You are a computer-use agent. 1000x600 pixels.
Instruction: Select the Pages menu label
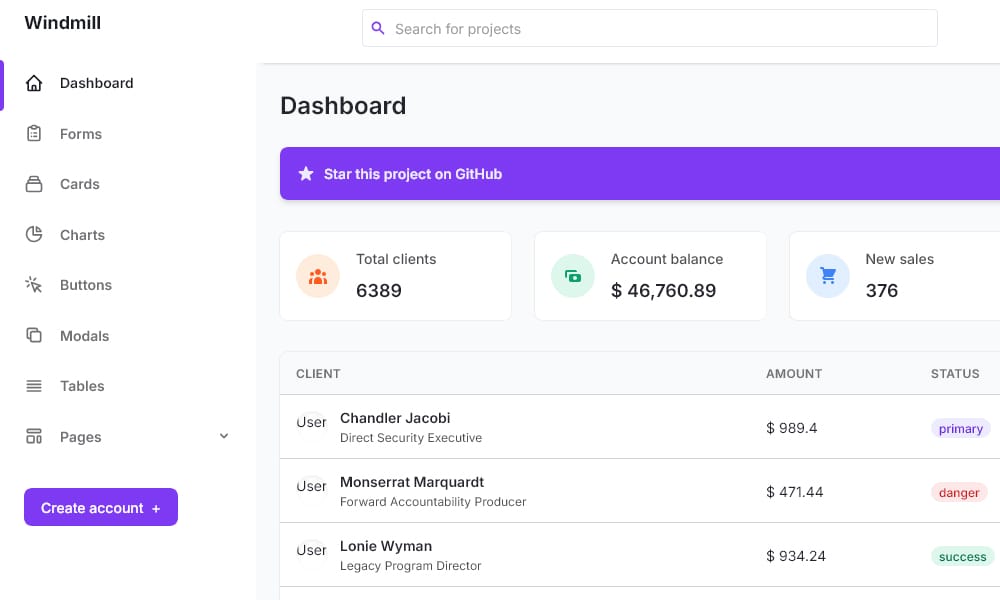(80, 437)
